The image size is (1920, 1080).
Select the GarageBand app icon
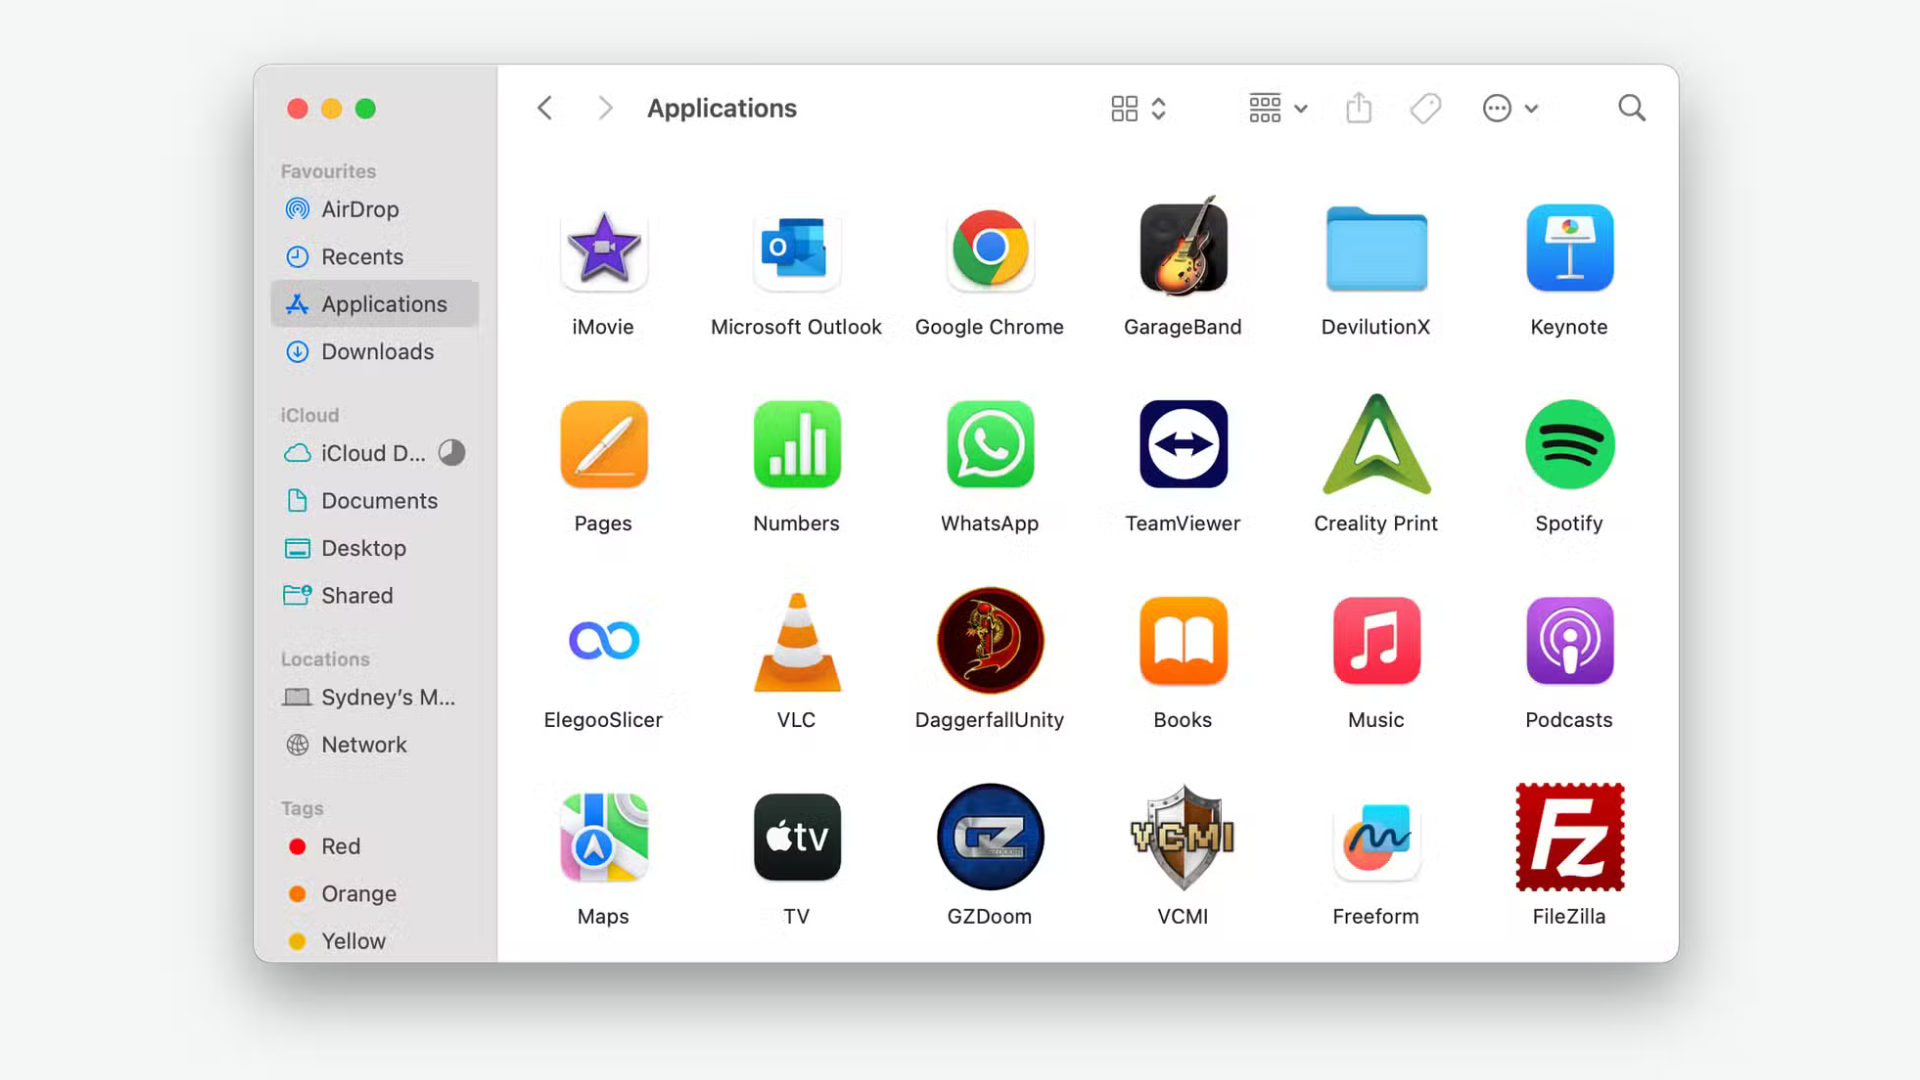[1183, 248]
